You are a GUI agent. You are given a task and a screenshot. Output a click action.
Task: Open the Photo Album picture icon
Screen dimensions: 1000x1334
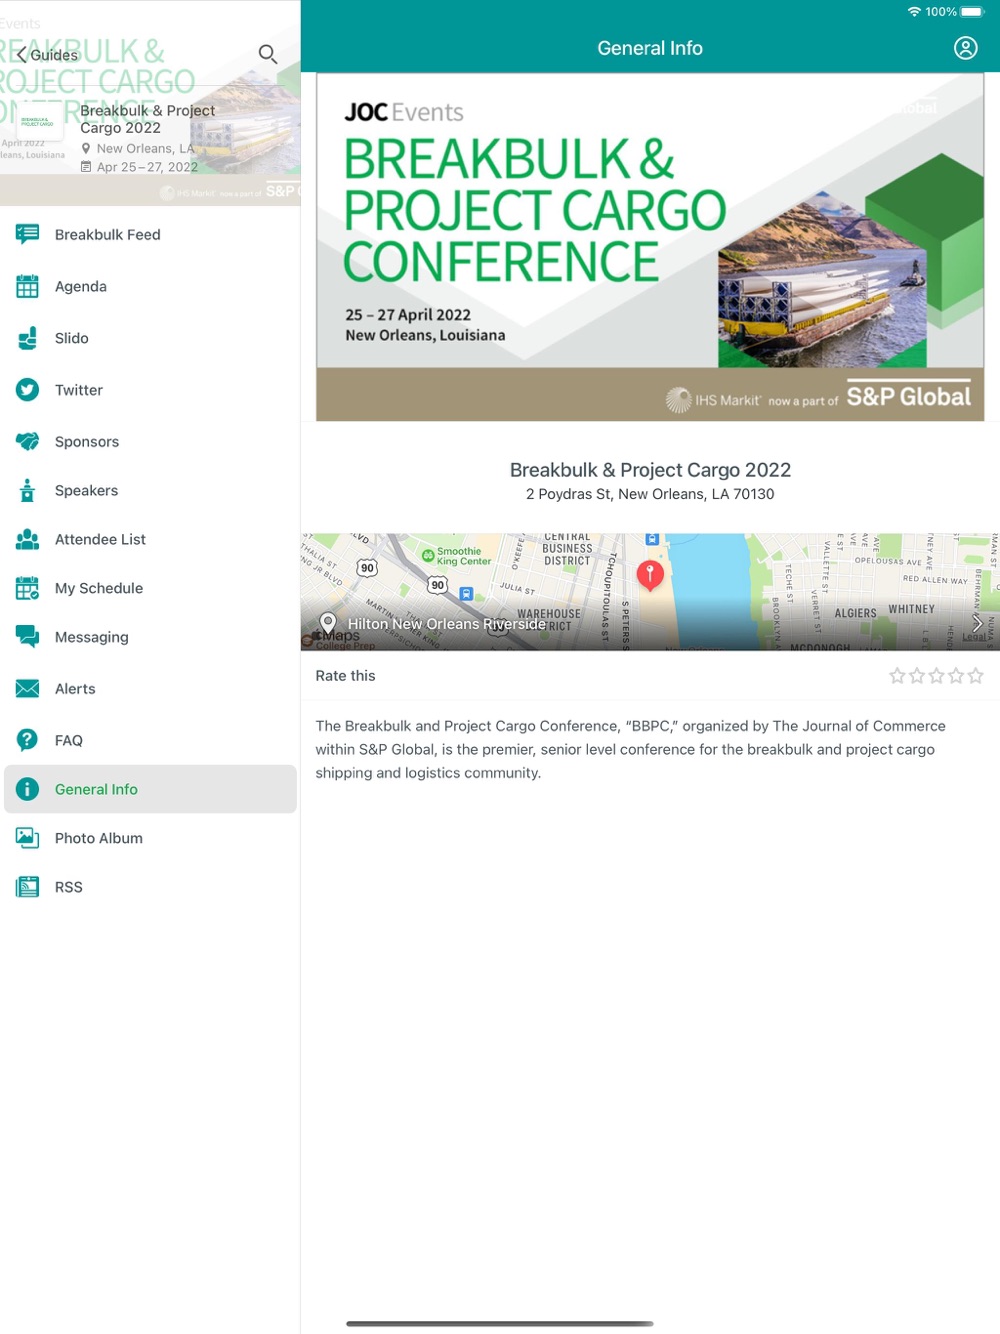[27, 838]
